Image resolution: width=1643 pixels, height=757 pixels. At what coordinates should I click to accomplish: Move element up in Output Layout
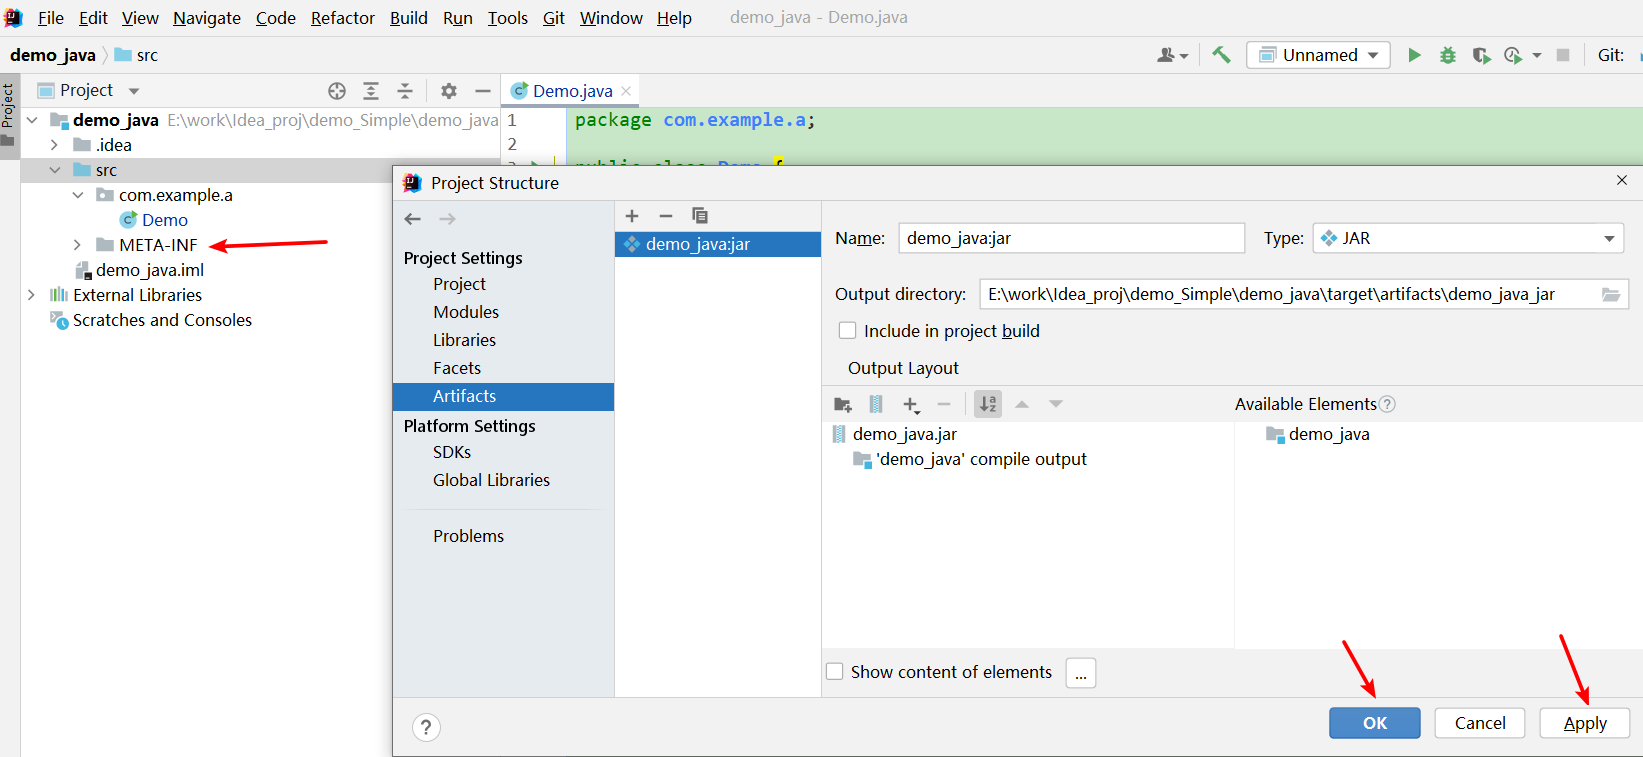click(x=1022, y=404)
